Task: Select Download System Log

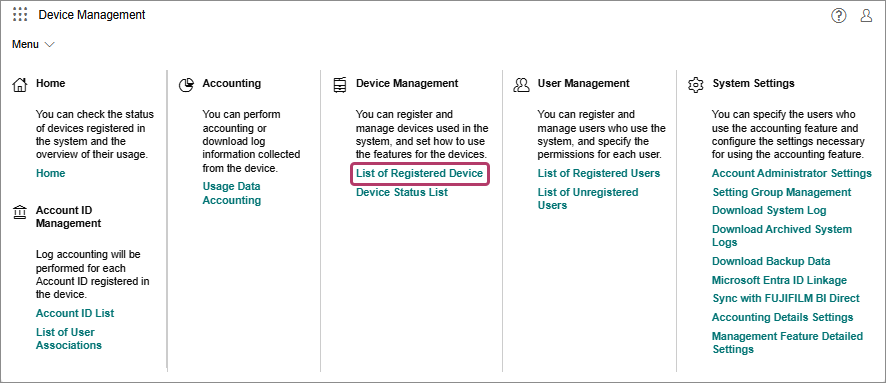Action: pyautogui.click(x=769, y=210)
